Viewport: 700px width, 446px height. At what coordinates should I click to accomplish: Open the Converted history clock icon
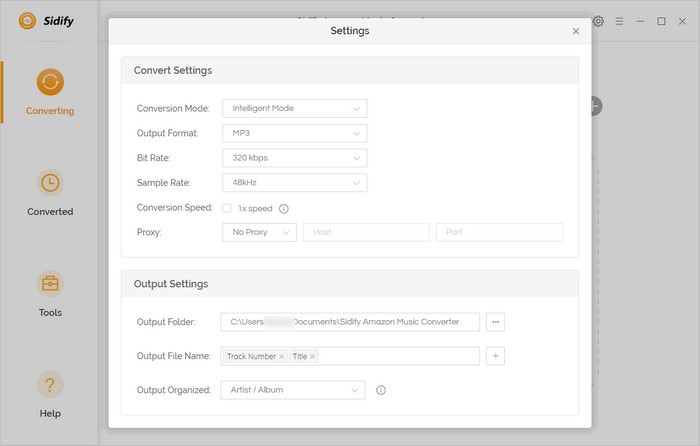click(50, 183)
